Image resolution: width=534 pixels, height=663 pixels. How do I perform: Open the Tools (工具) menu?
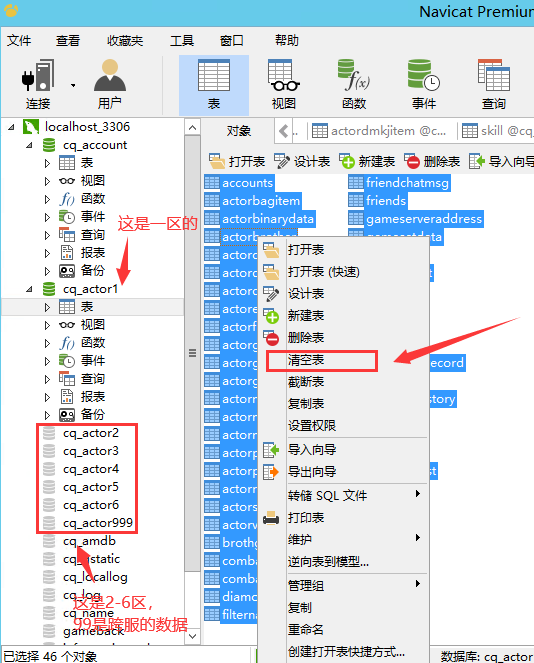[x=182, y=40]
